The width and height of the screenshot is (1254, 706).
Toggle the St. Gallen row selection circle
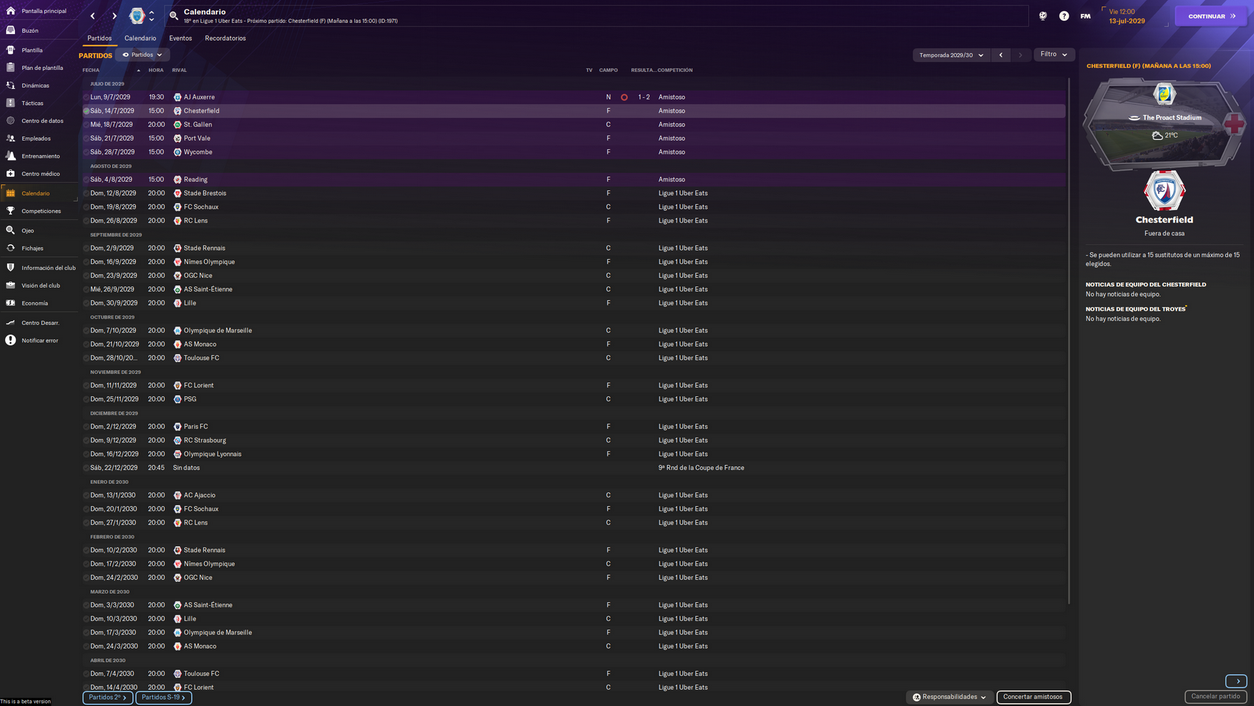(87, 125)
